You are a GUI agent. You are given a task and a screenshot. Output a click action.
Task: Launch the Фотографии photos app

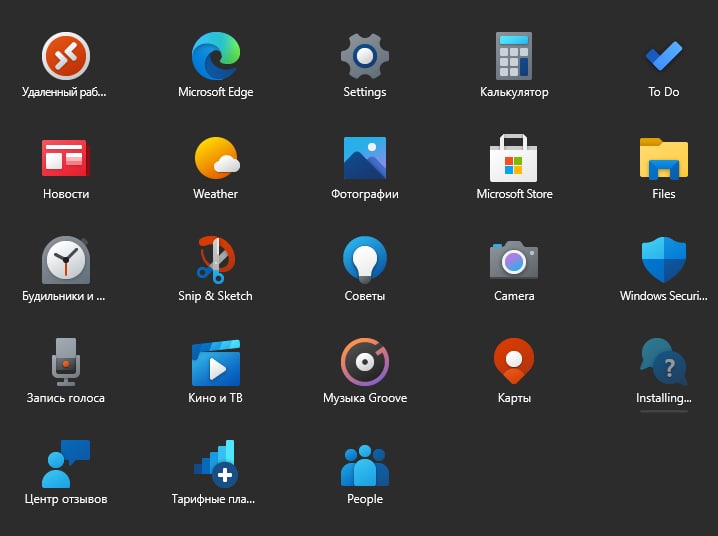pyautogui.click(x=364, y=158)
